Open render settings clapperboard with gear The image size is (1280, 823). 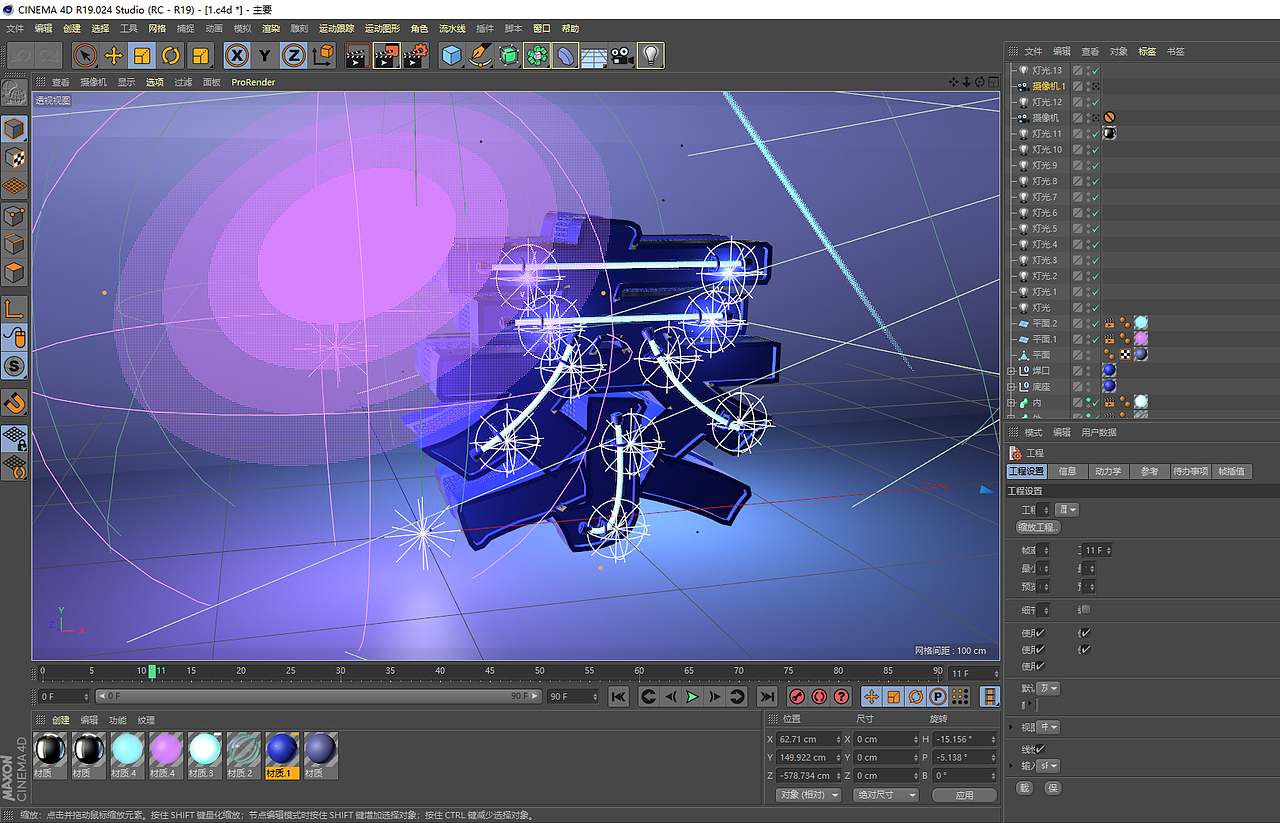coord(416,55)
